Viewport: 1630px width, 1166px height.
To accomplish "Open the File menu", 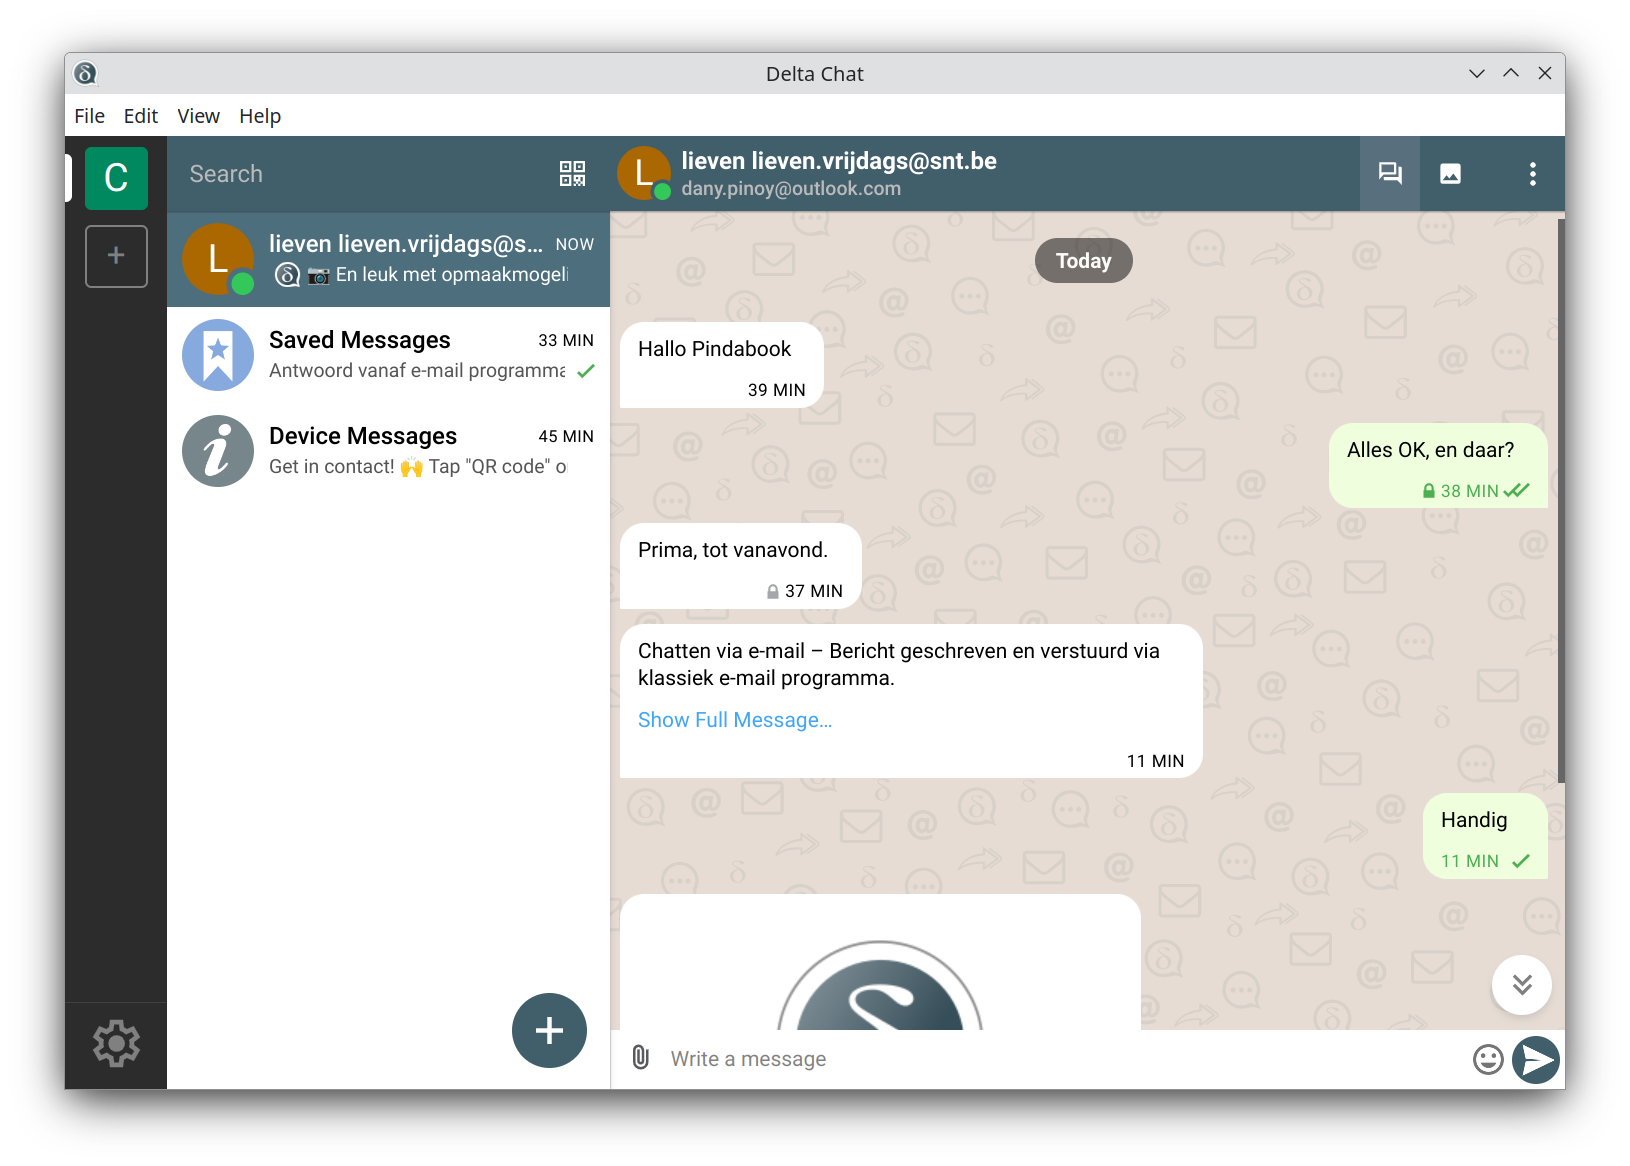I will pos(89,116).
